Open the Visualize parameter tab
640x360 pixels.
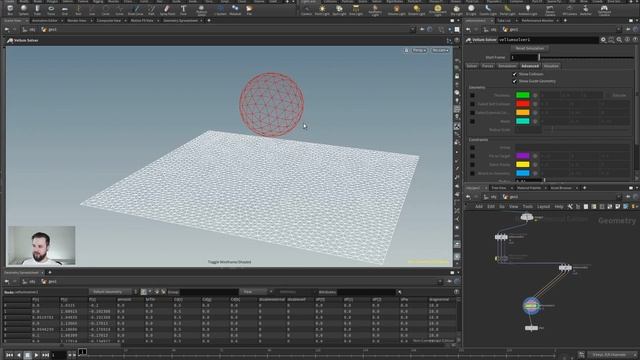click(551, 66)
